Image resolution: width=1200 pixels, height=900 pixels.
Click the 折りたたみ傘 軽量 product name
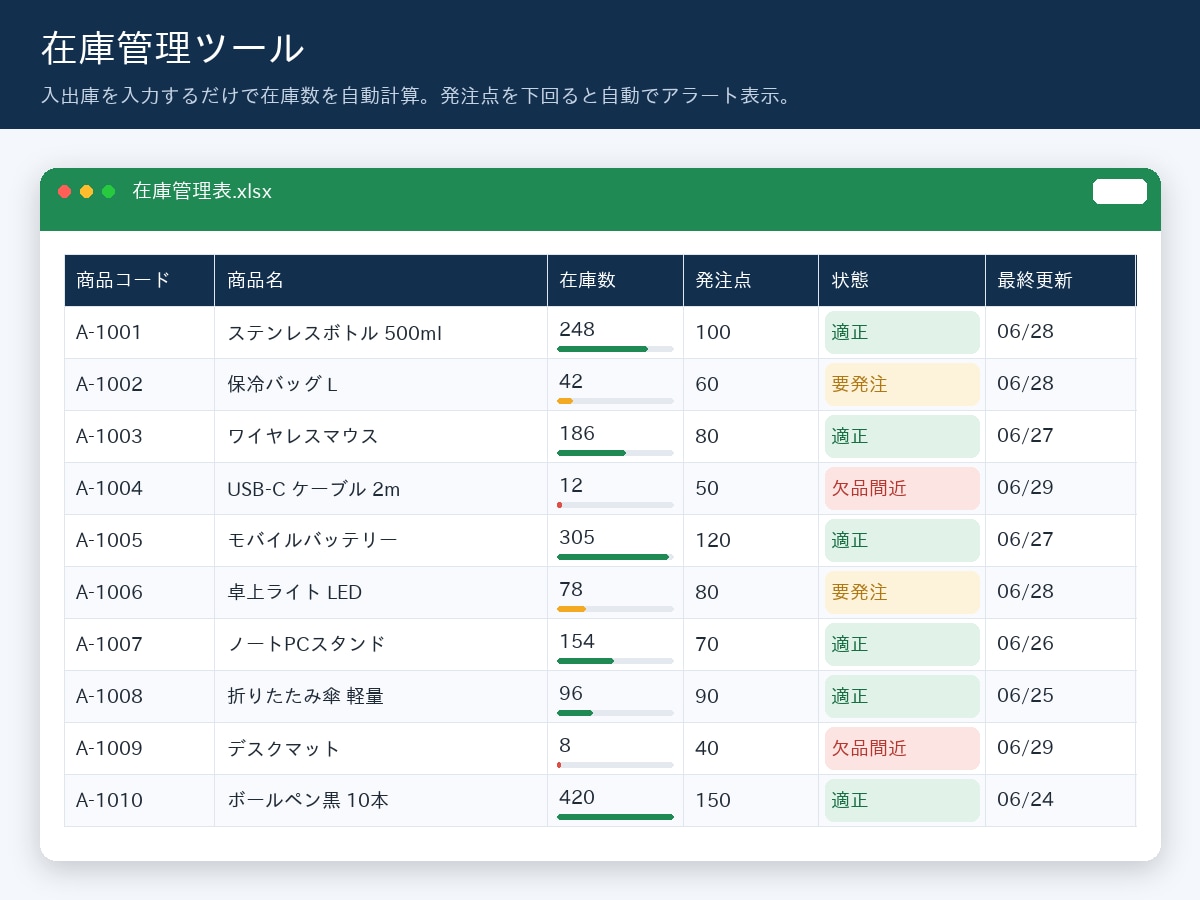pos(306,697)
